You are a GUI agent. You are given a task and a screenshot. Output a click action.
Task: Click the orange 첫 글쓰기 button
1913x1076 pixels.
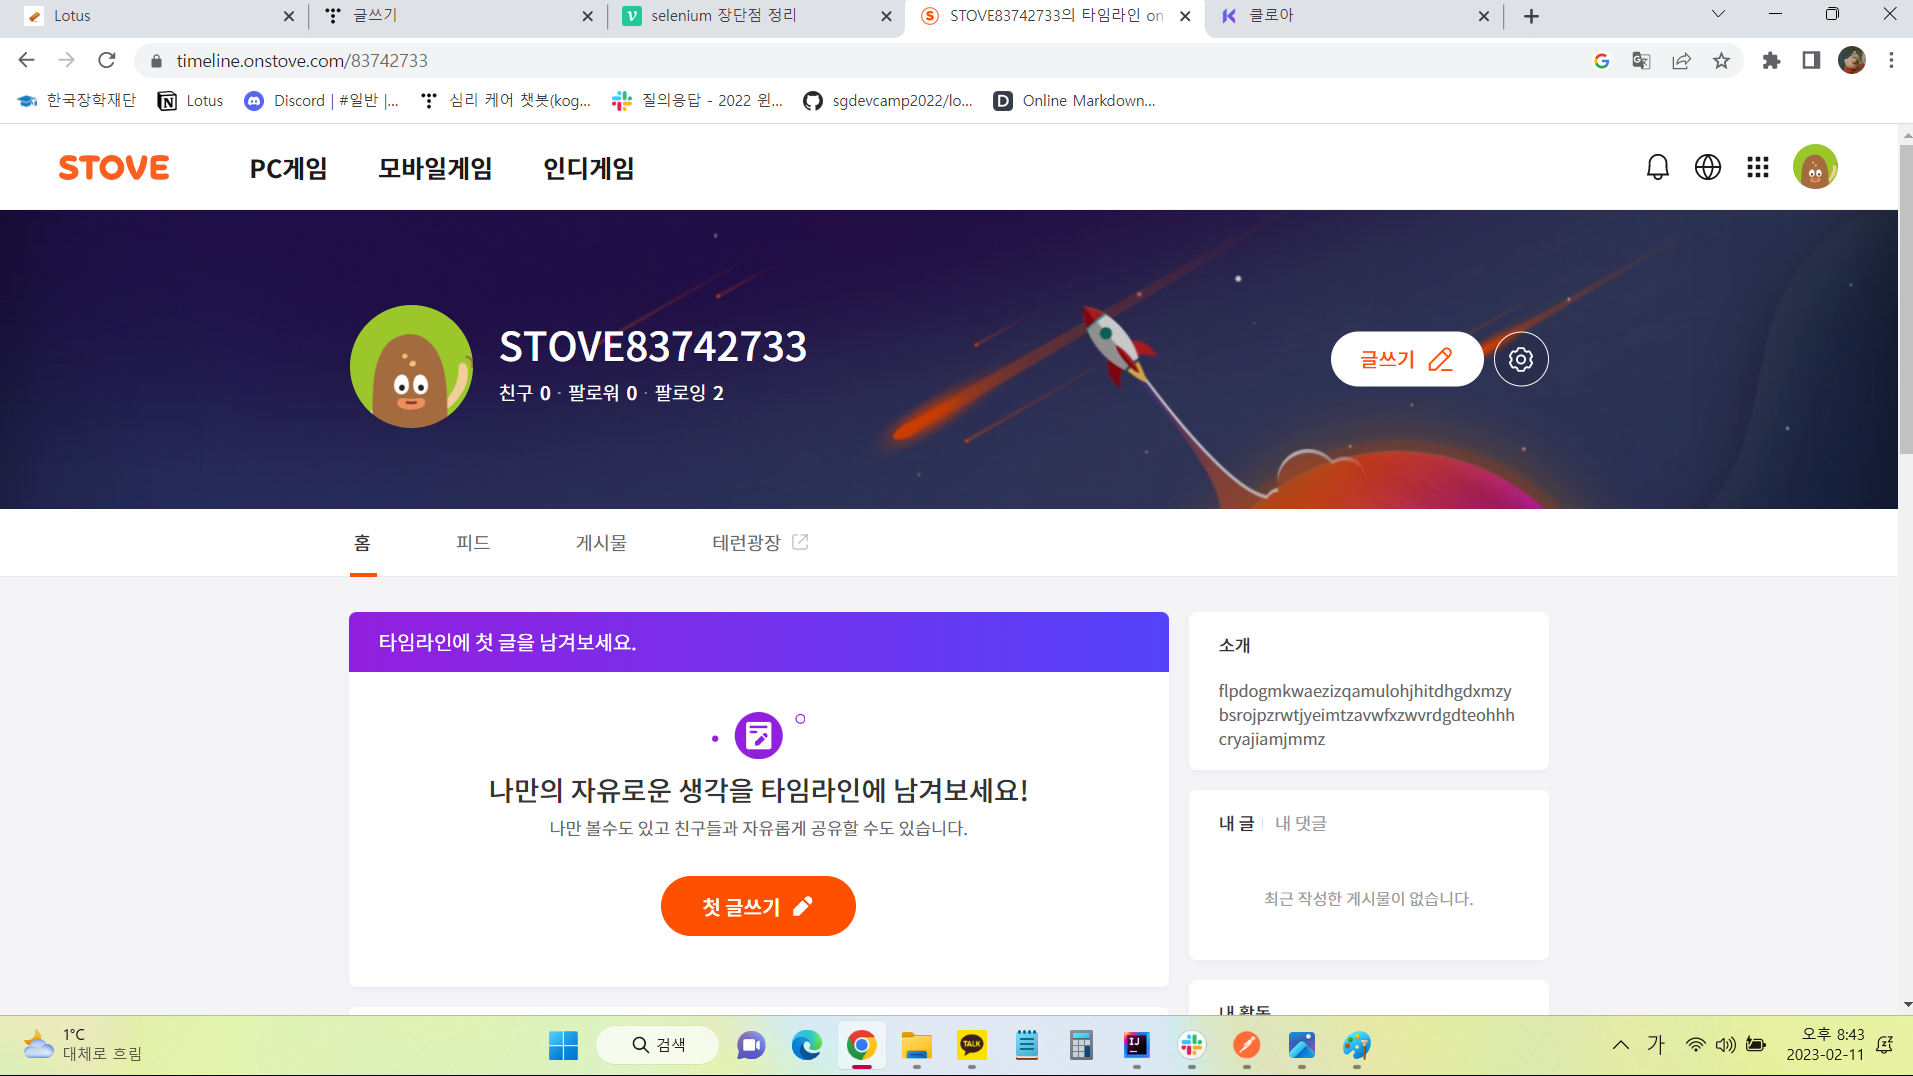(x=758, y=906)
